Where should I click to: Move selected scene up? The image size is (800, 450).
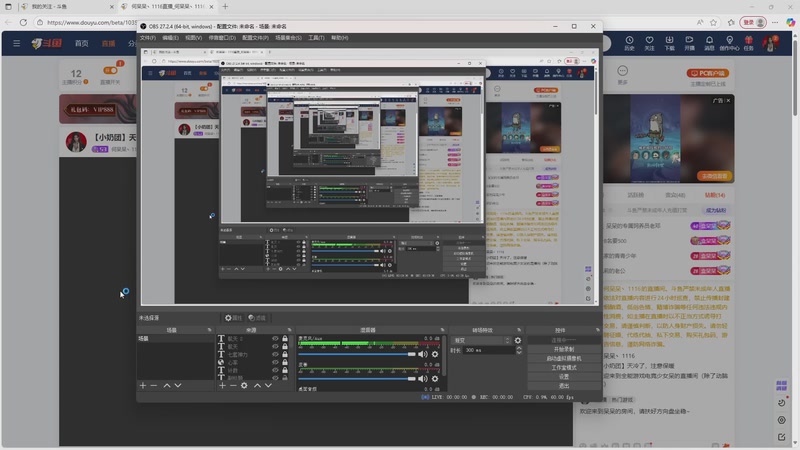[x=167, y=386]
